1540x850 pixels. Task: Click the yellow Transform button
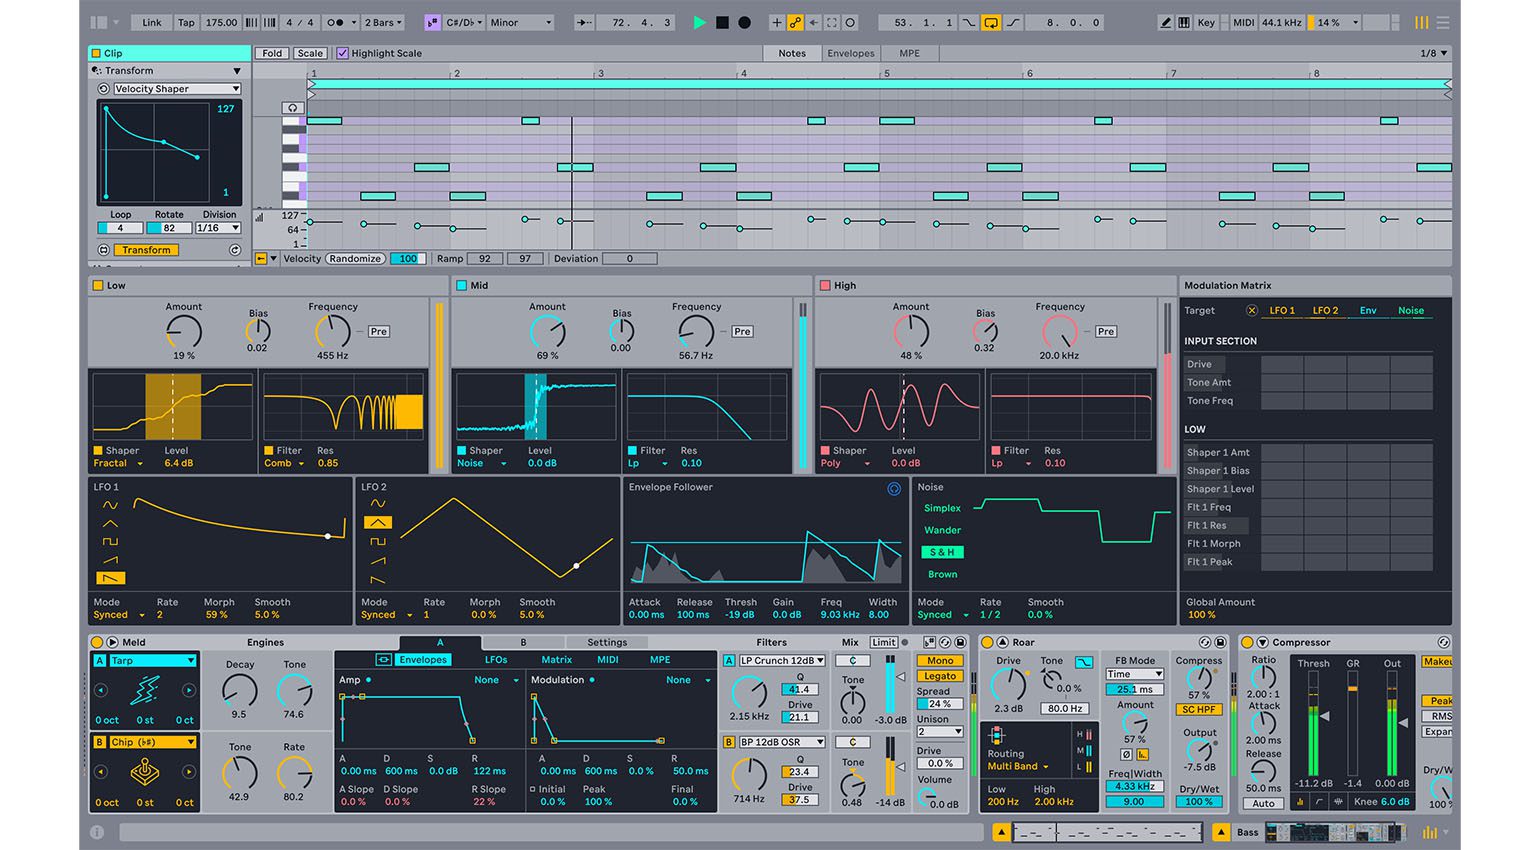146,250
